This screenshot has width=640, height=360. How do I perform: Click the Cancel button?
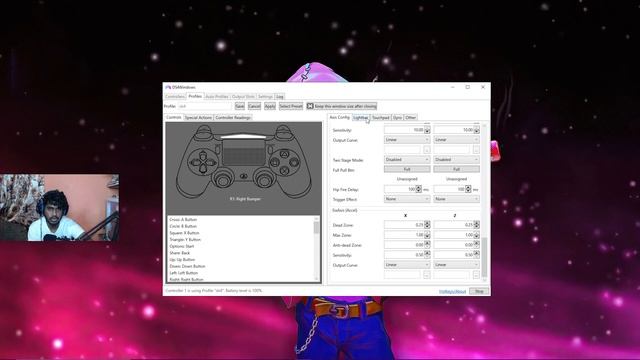tap(254, 106)
